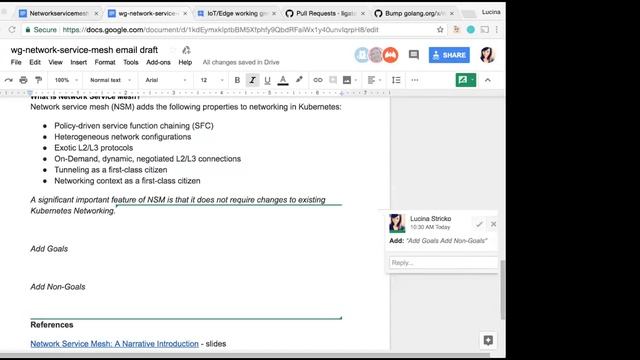The height and width of the screenshot is (360, 640).
Task: Switch to the Networkservicemesh browser tab
Action: point(59,13)
